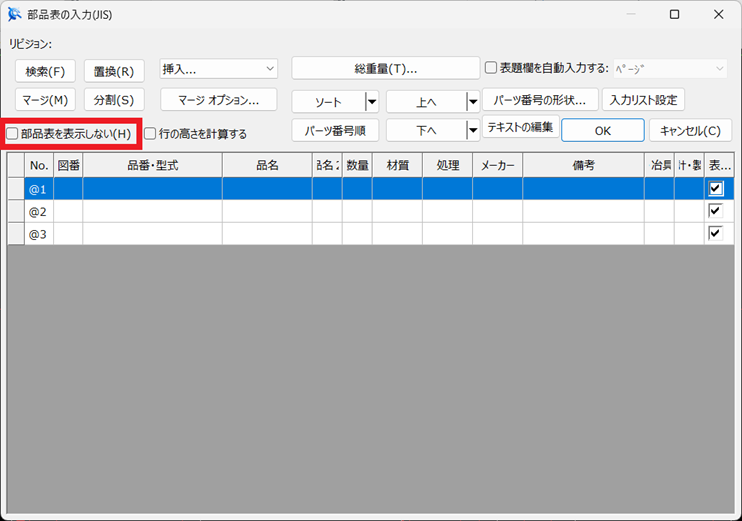The image size is (742, 521).
Task: Click the row selector left of @2
Action: (16, 211)
